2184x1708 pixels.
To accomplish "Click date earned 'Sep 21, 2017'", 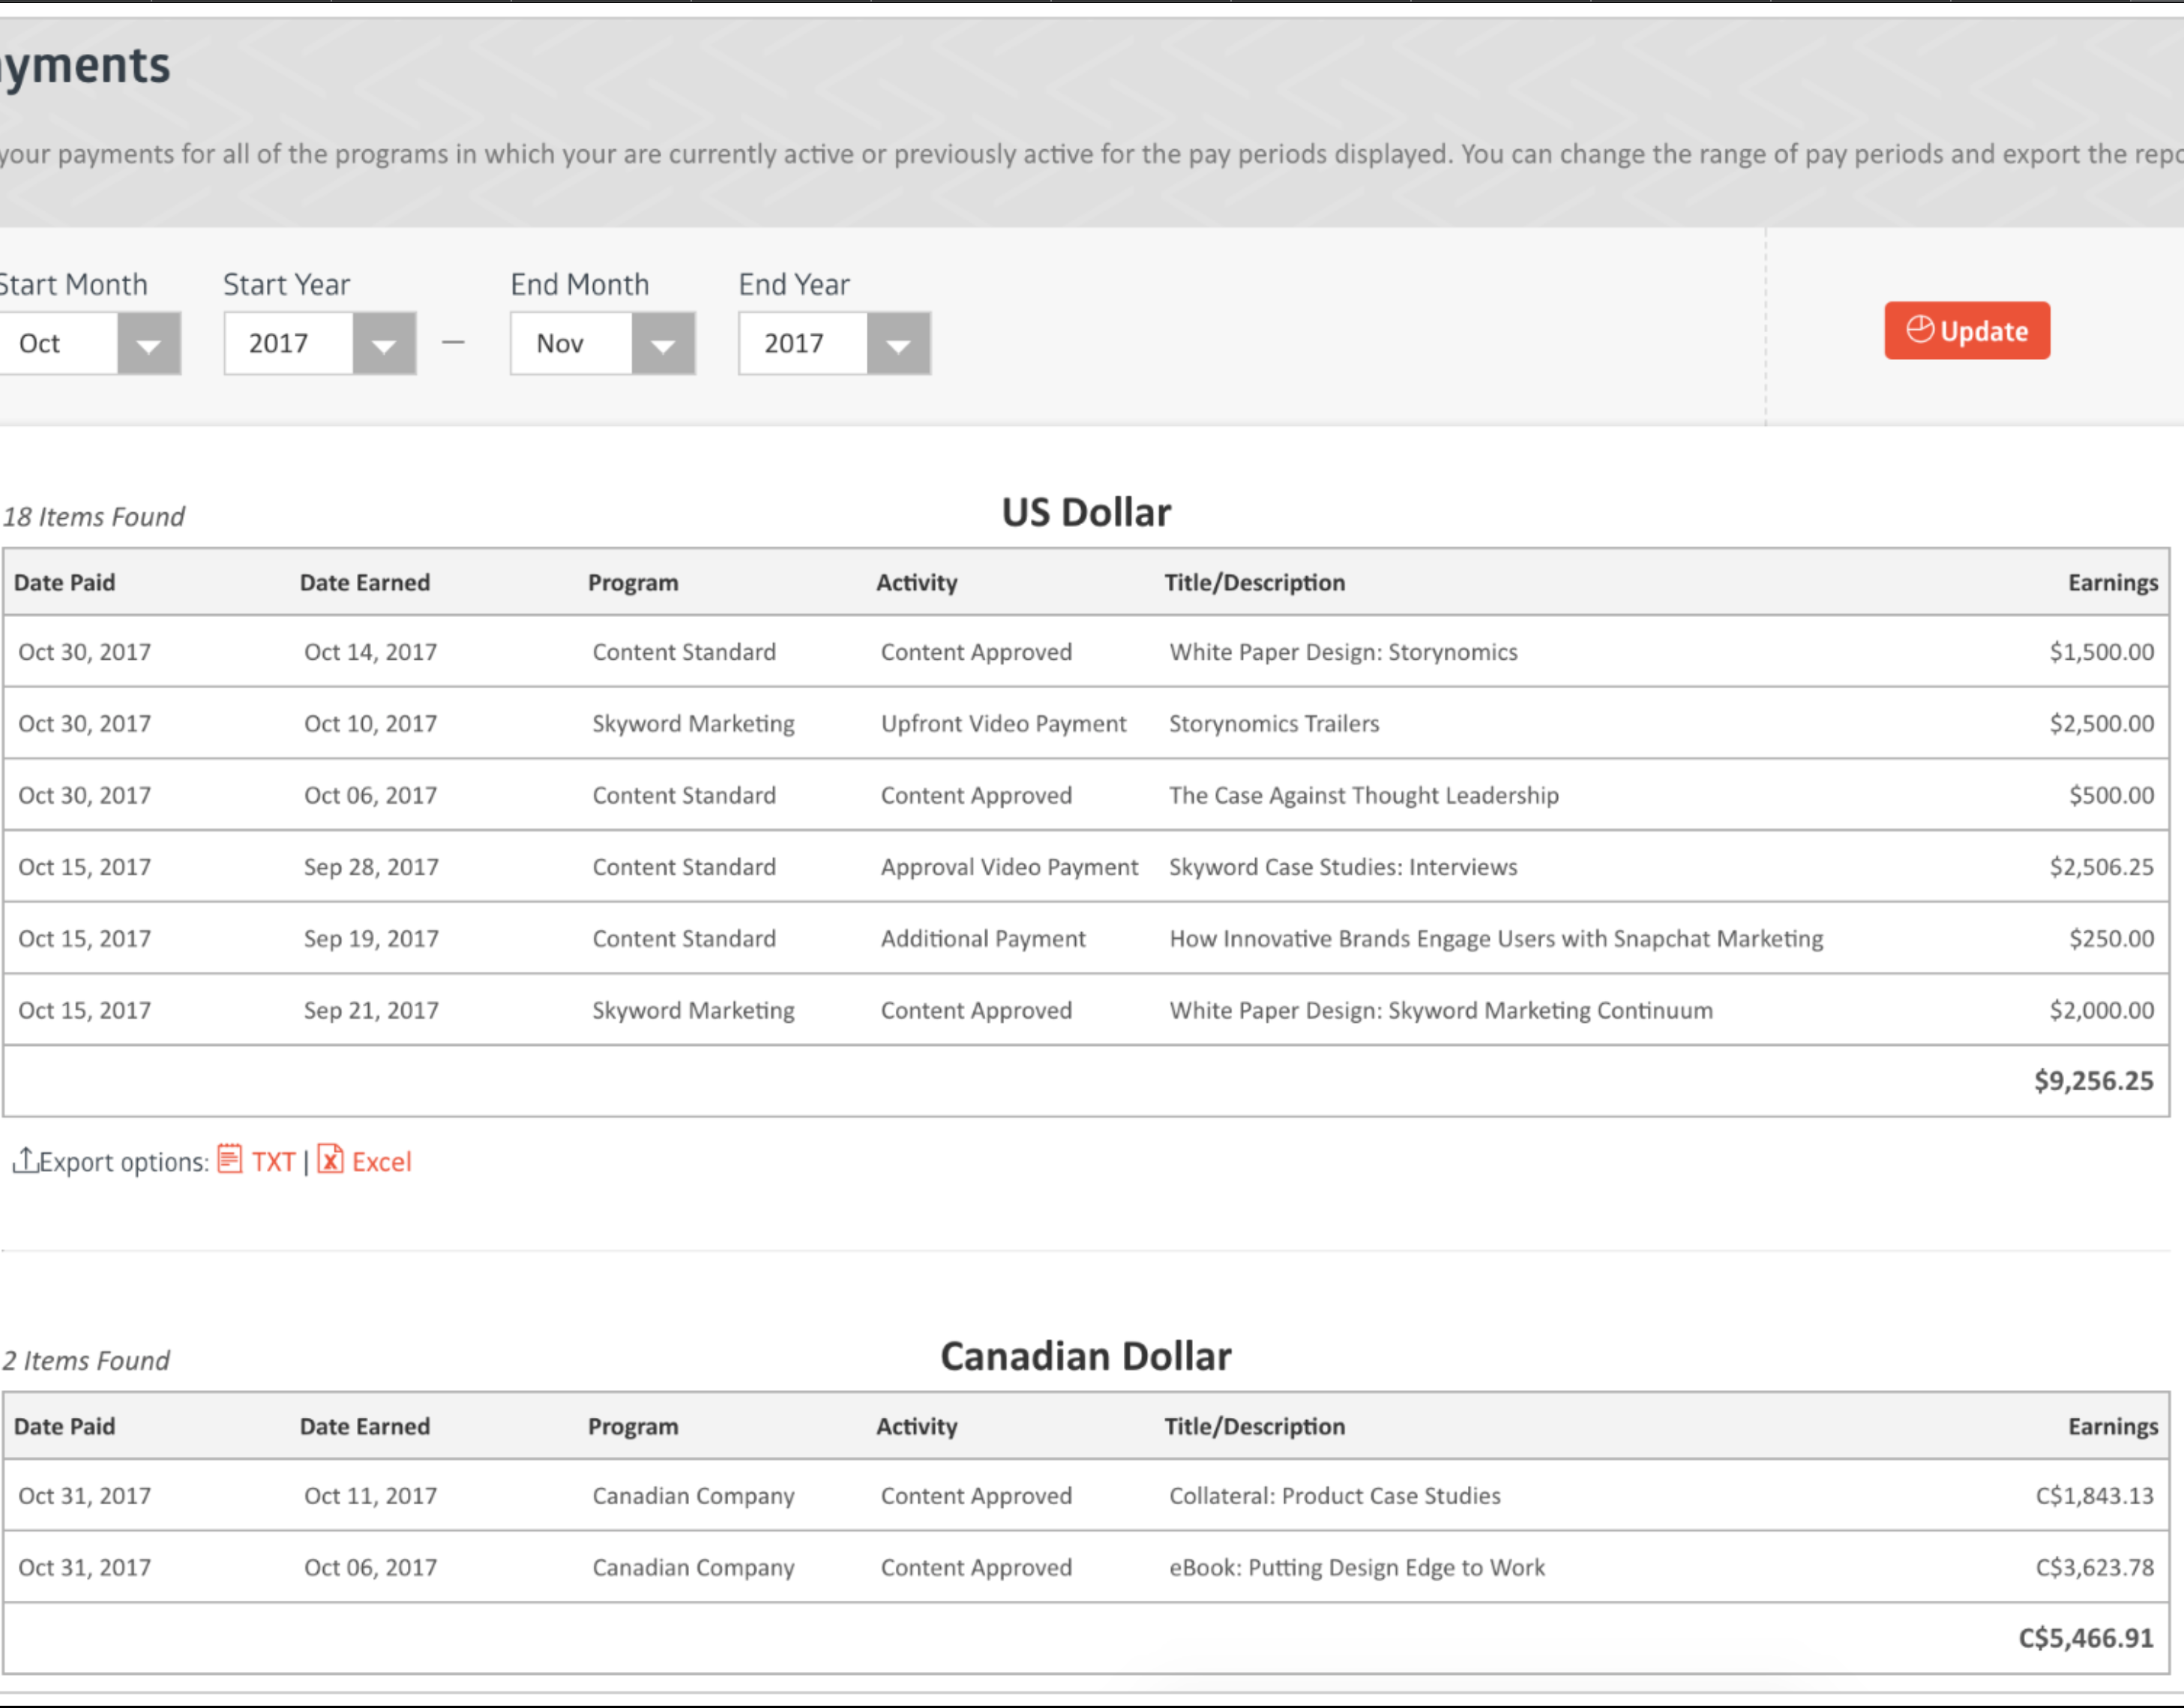I will coord(371,1011).
